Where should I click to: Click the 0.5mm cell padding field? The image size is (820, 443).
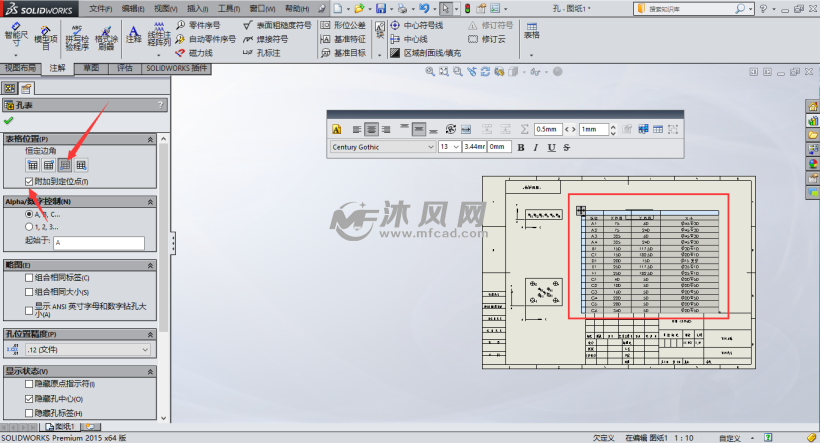[x=548, y=129]
